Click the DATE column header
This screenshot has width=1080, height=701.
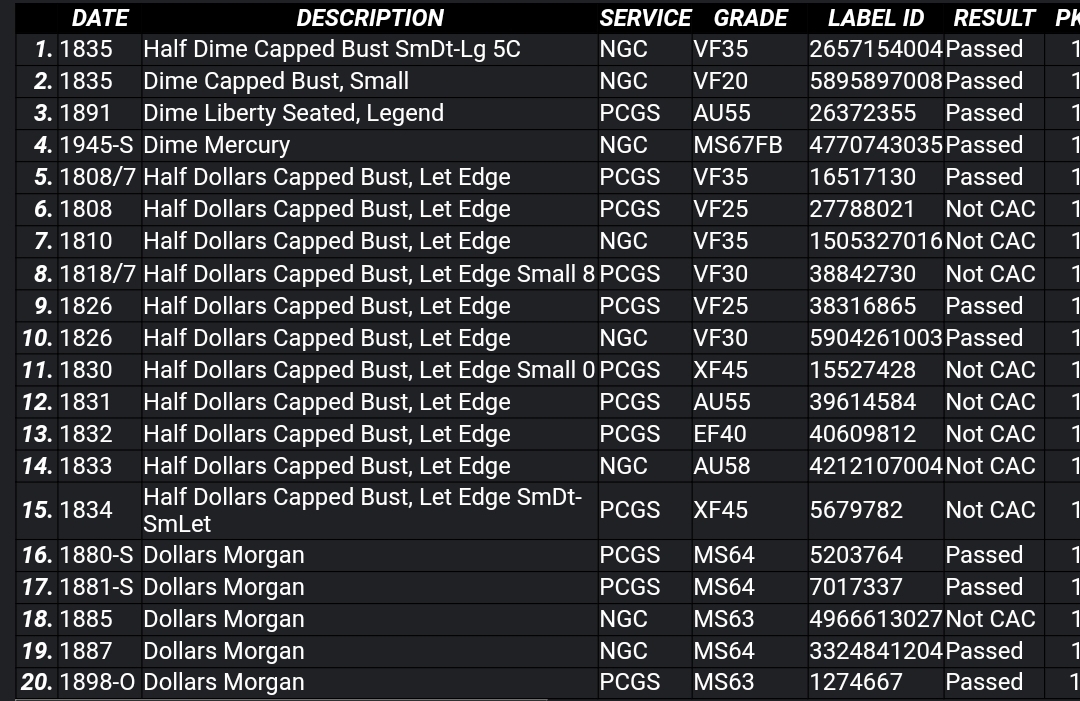click(x=100, y=18)
